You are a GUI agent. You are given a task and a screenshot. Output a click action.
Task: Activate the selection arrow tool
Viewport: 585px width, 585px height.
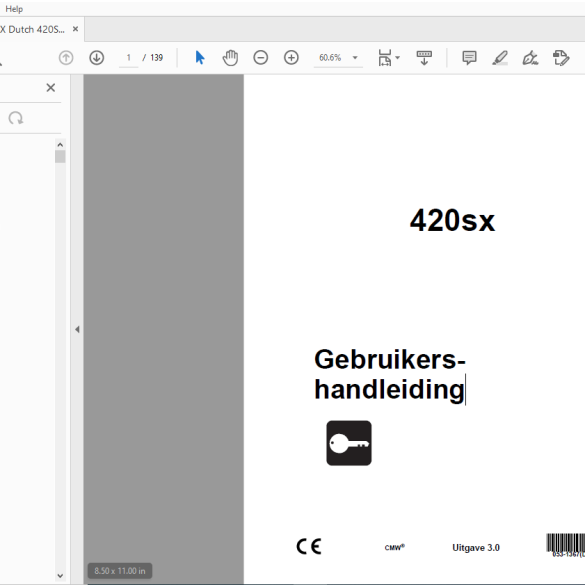pos(200,58)
